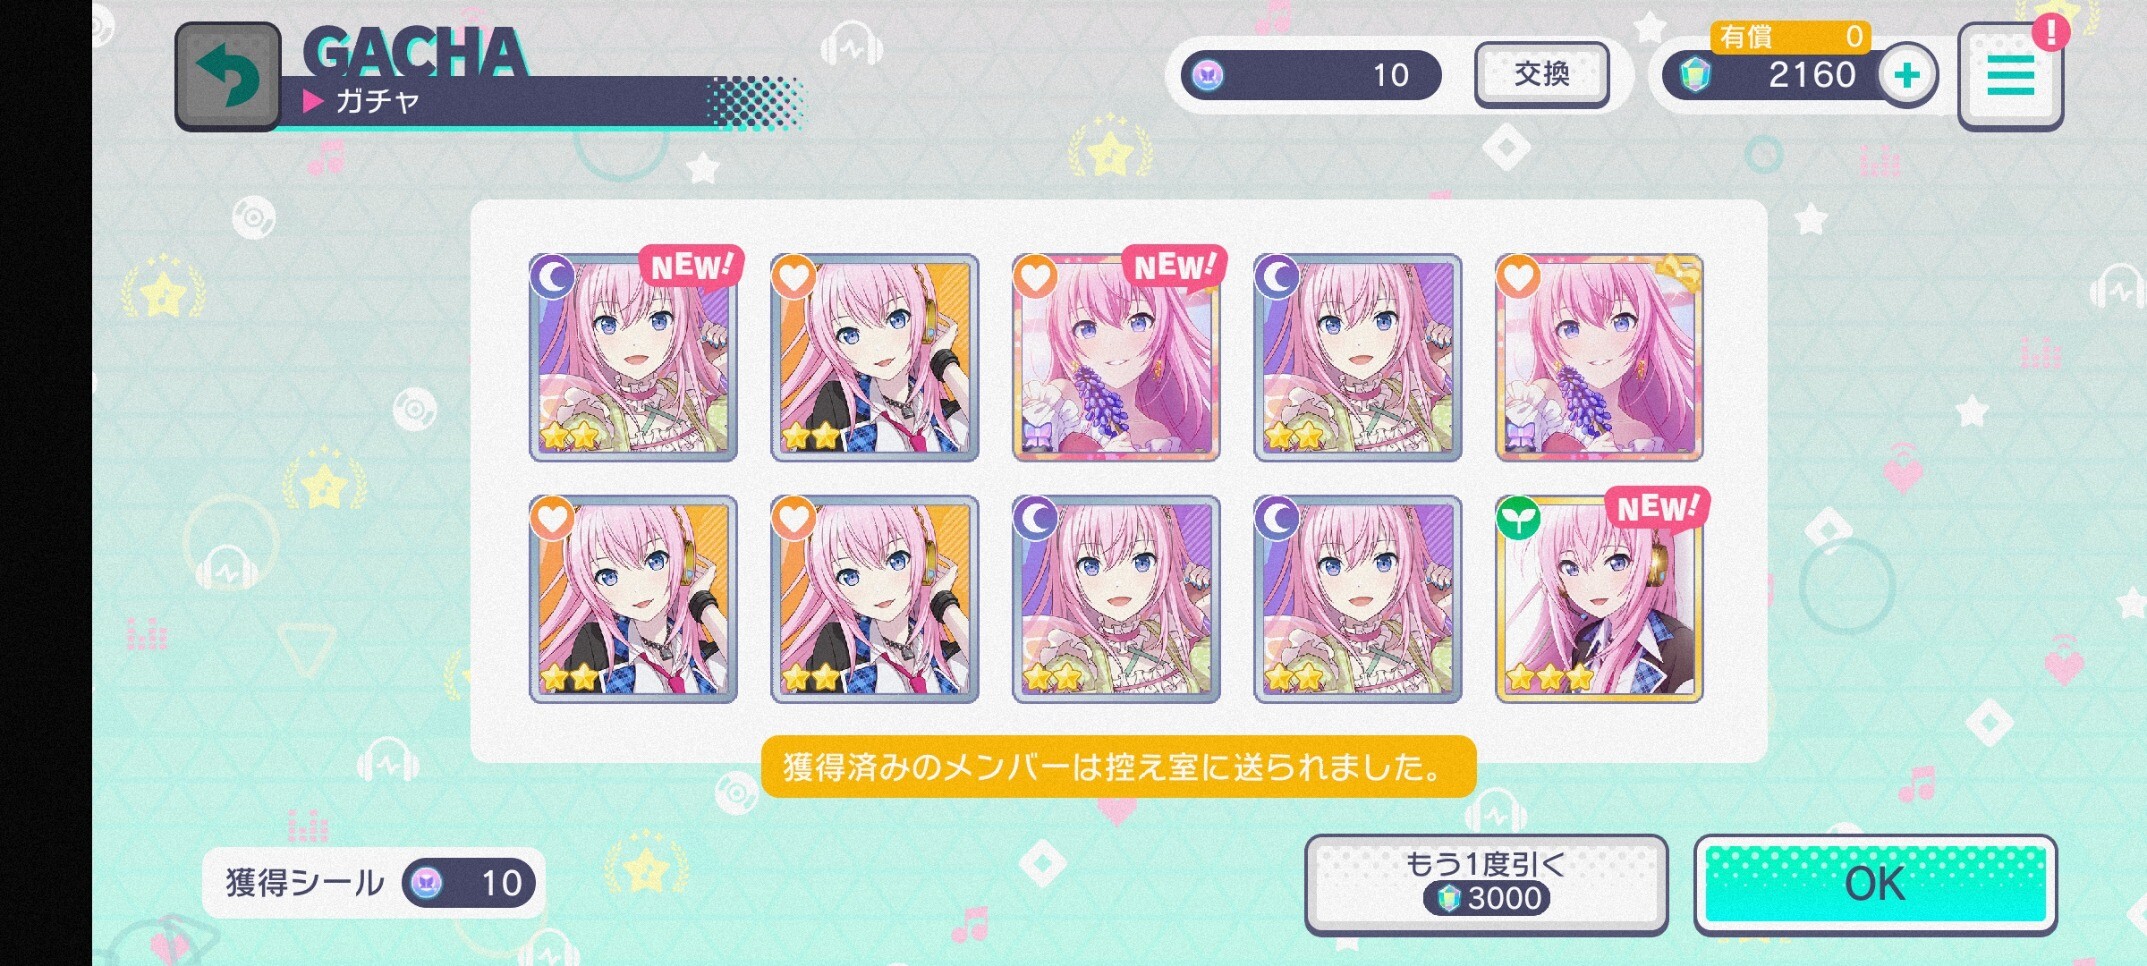The width and height of the screenshot is (2147, 966).
Task: Tap the 有償 paid crystal label
Action: pyautogui.click(x=1748, y=37)
